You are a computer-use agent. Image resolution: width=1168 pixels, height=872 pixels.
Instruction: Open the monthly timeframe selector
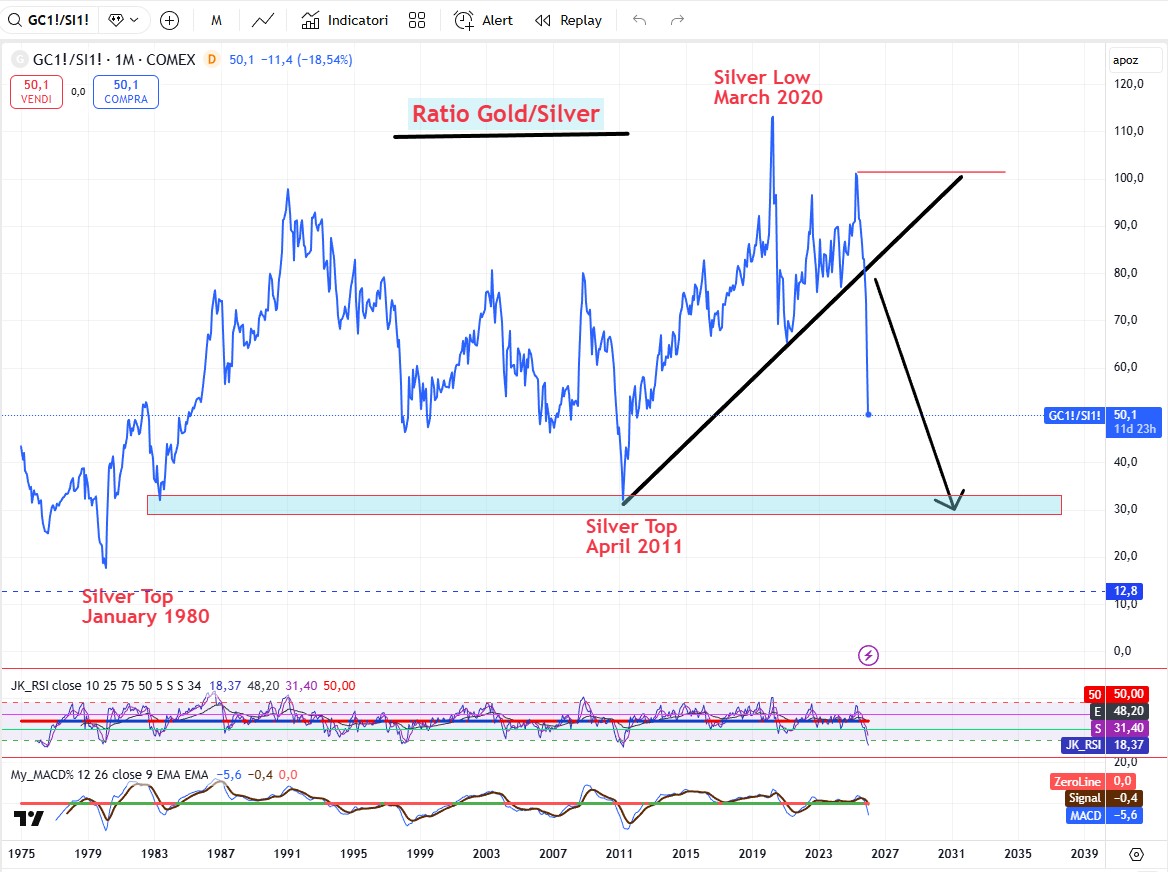click(x=217, y=20)
